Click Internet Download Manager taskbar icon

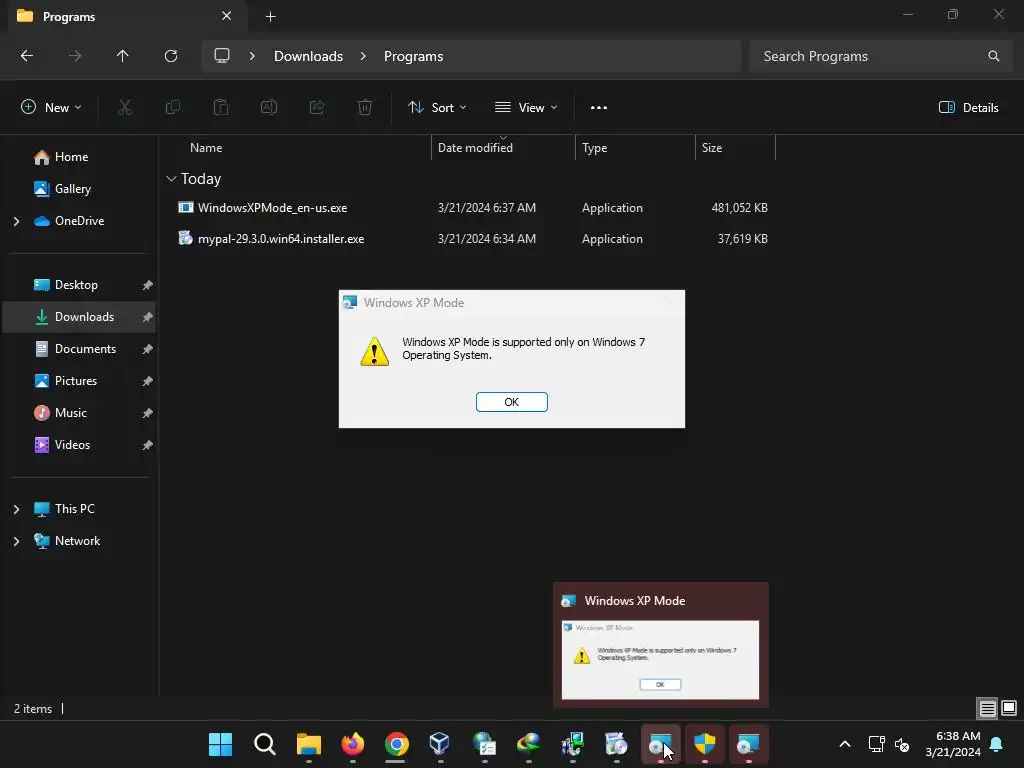[x=528, y=744]
